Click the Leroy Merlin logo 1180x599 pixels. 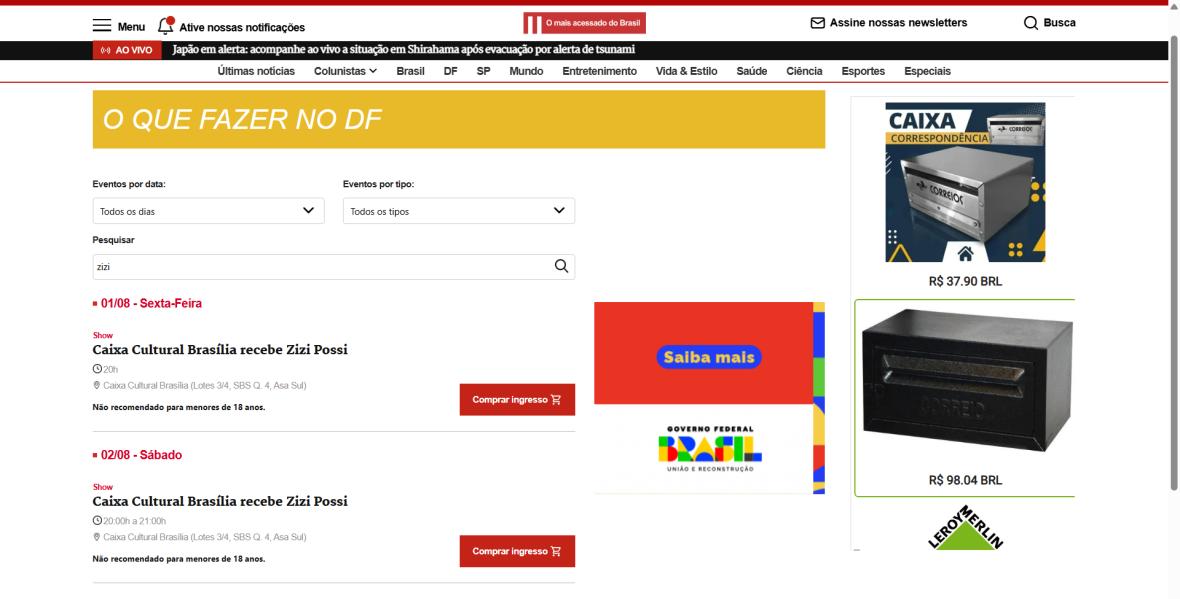point(966,528)
